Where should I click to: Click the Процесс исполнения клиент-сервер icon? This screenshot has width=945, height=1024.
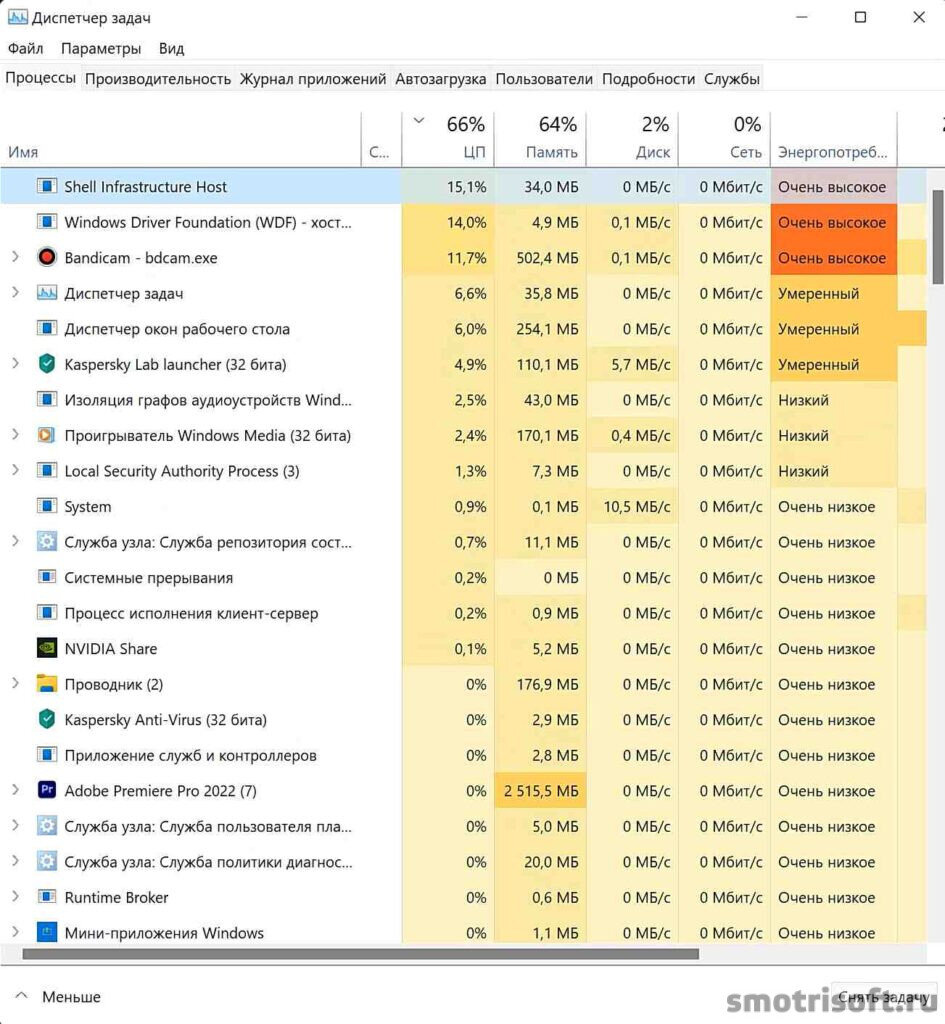pyautogui.click(x=46, y=613)
